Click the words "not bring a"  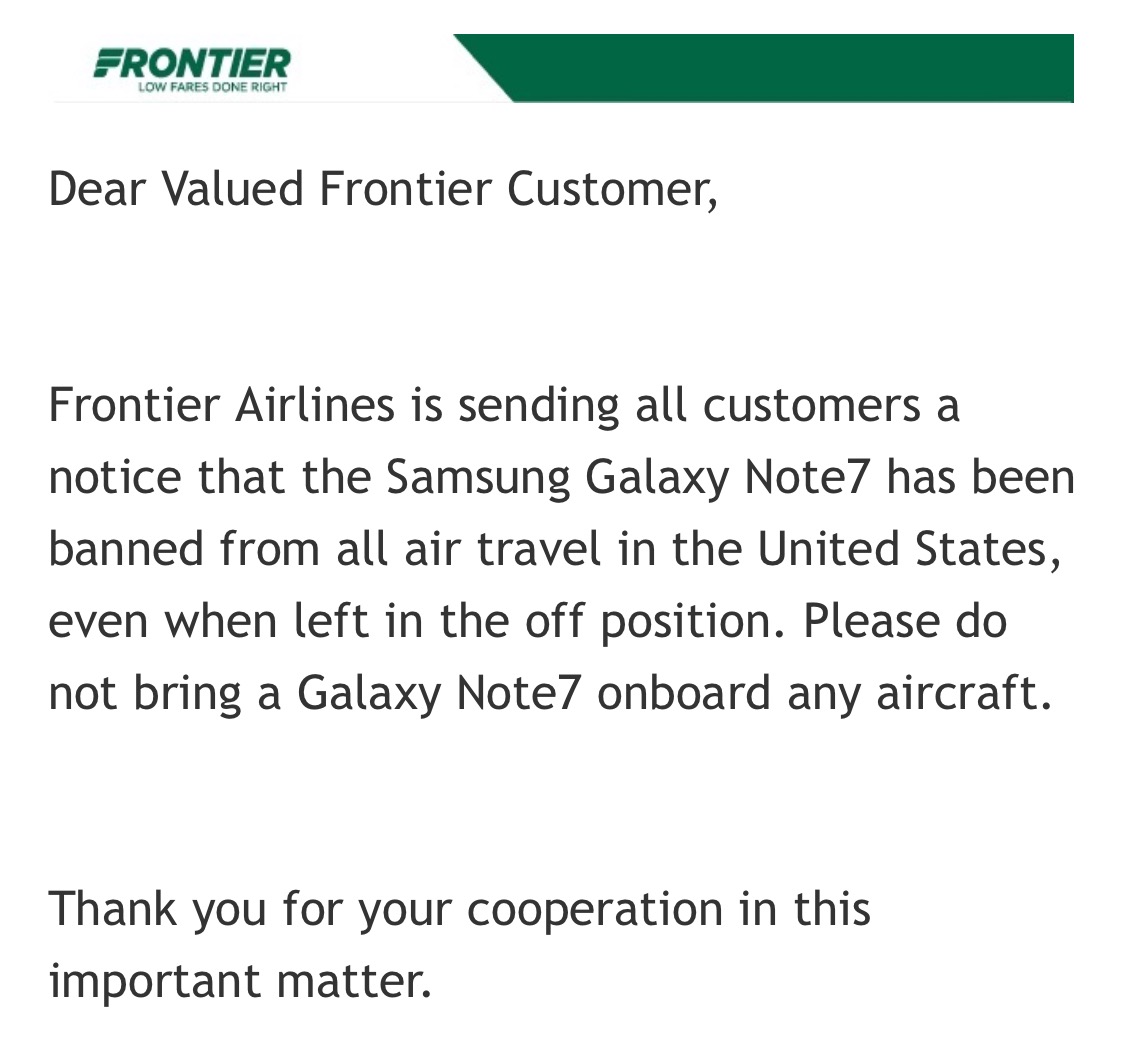tap(165, 693)
